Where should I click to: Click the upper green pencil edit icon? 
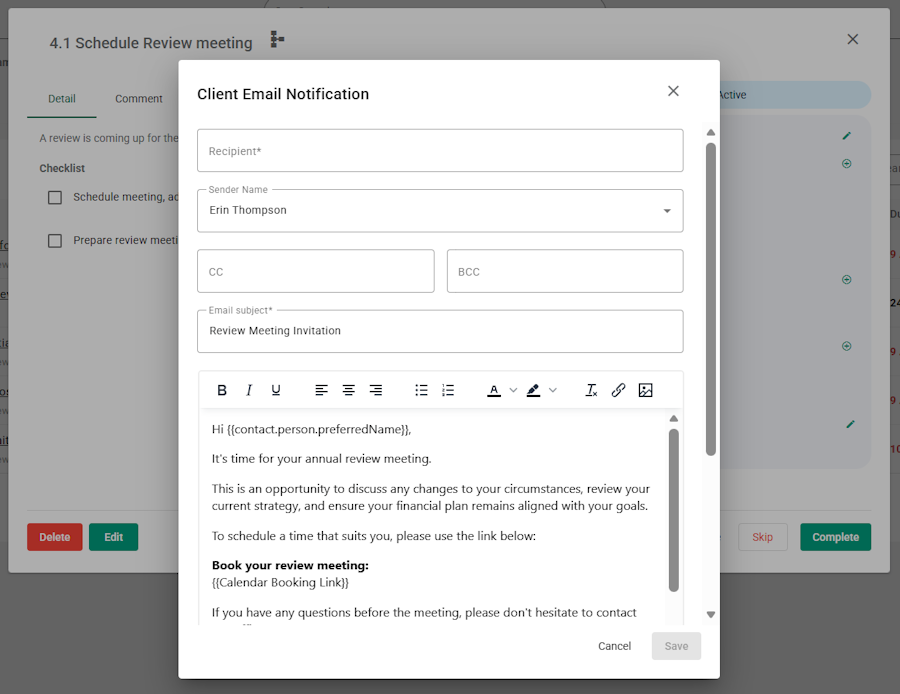tap(847, 135)
